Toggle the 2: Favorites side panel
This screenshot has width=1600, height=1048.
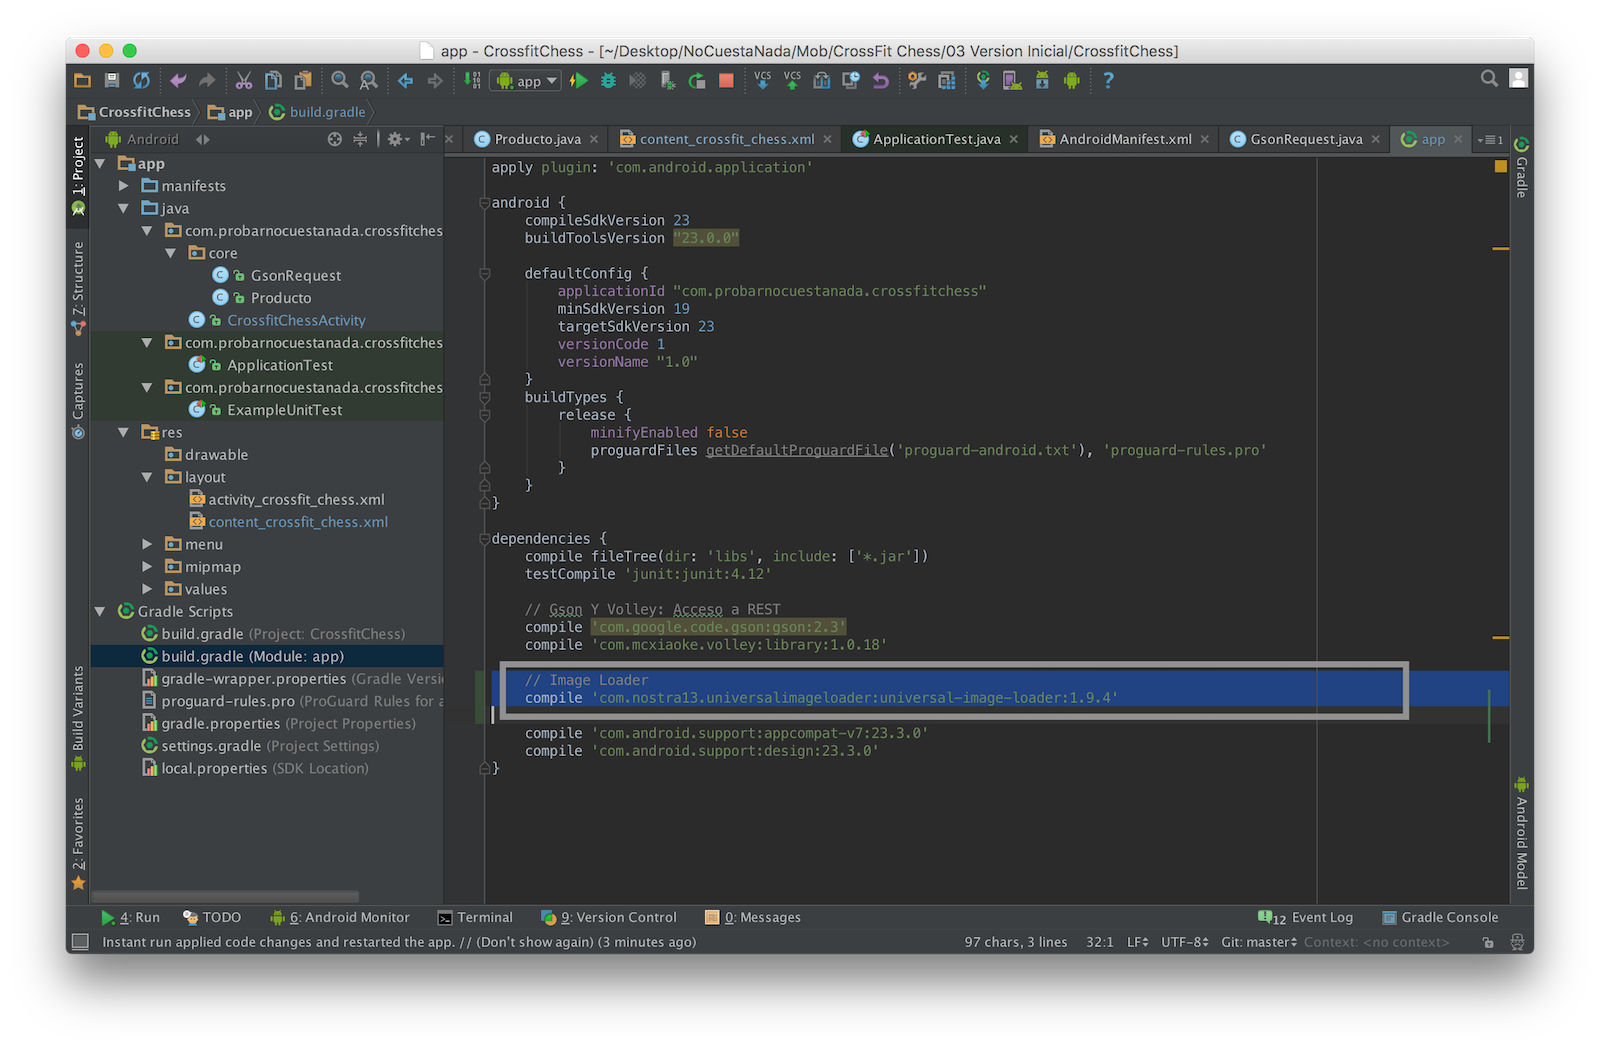click(78, 843)
